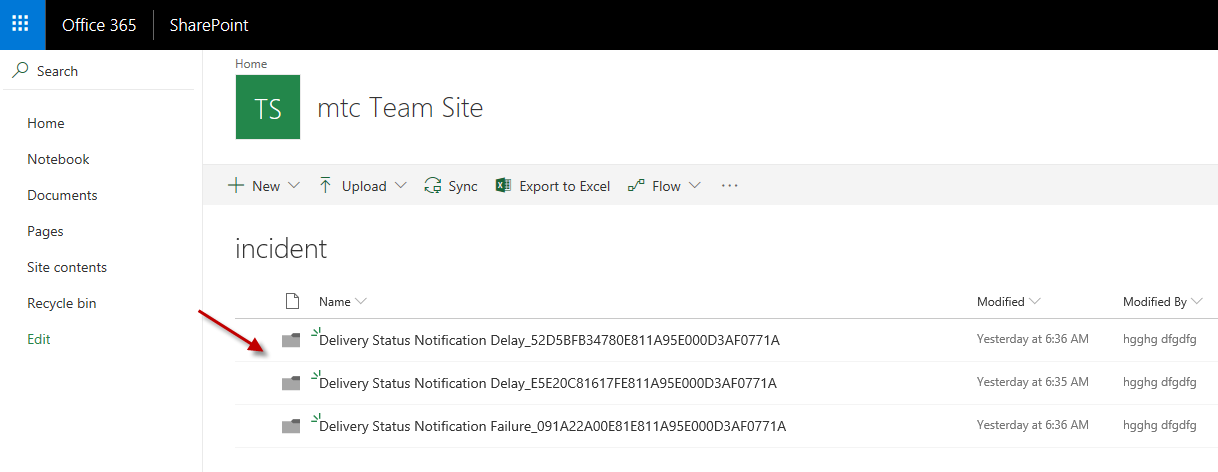Click the Edit link in sidebar

coord(39,339)
